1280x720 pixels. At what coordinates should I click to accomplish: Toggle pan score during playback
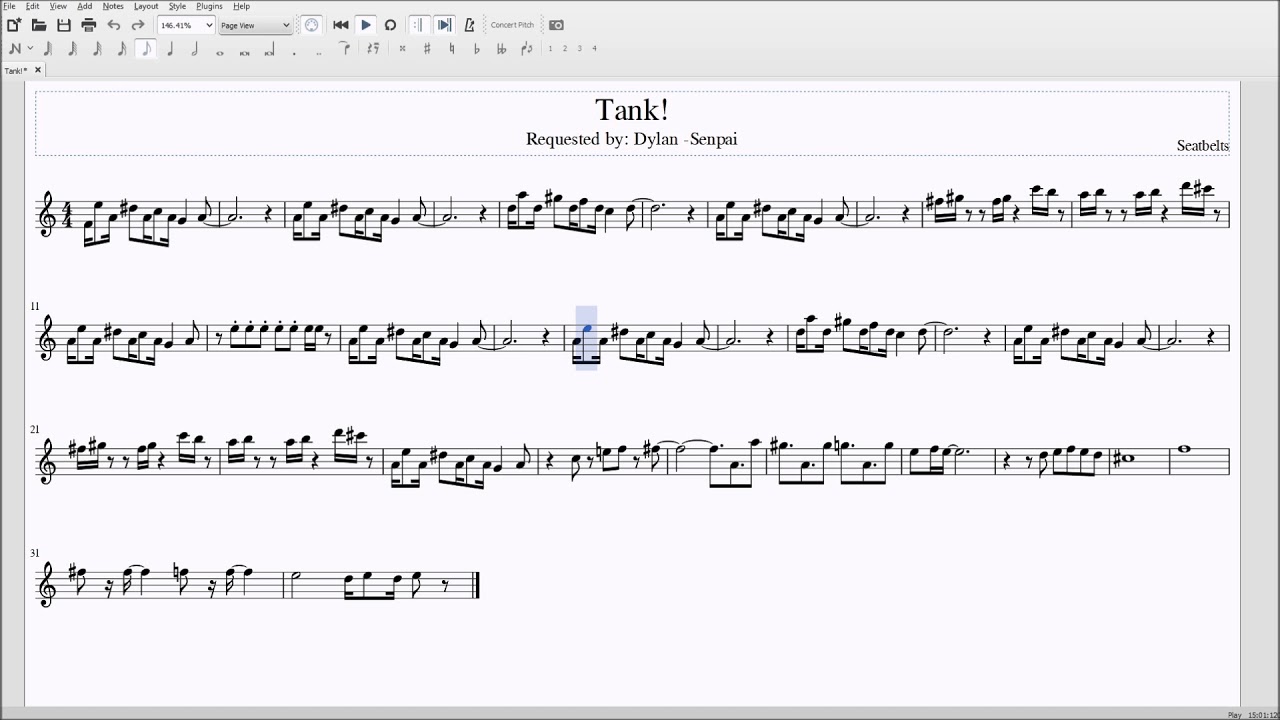(x=444, y=25)
